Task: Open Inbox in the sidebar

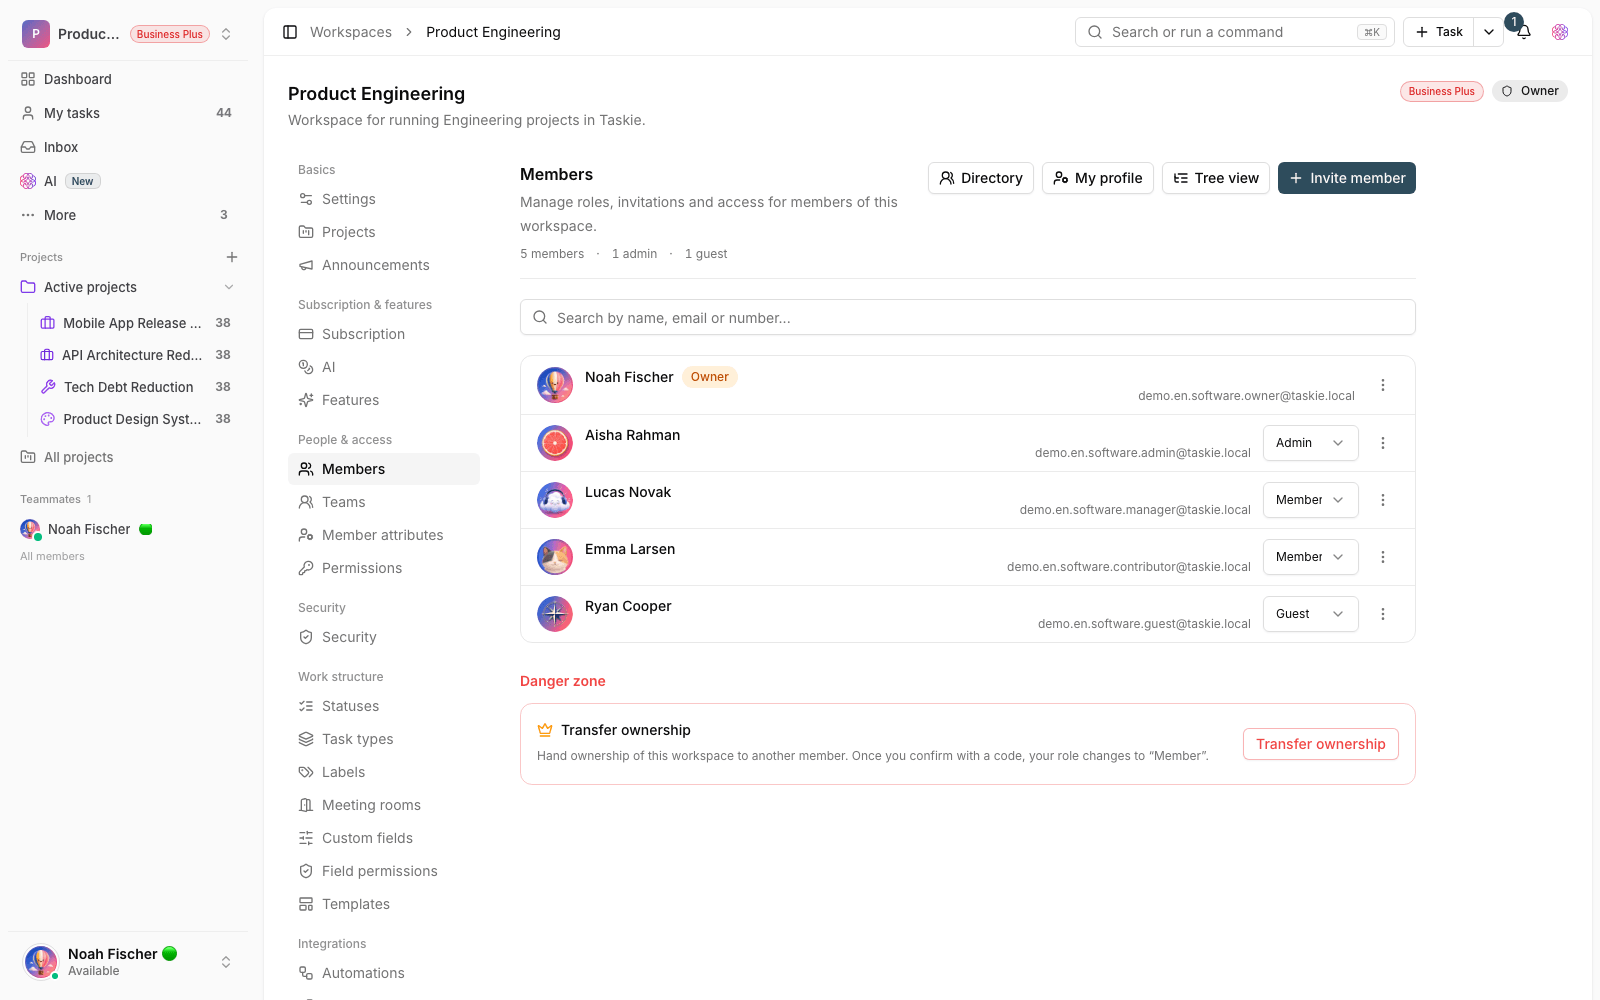Action: coord(128,147)
